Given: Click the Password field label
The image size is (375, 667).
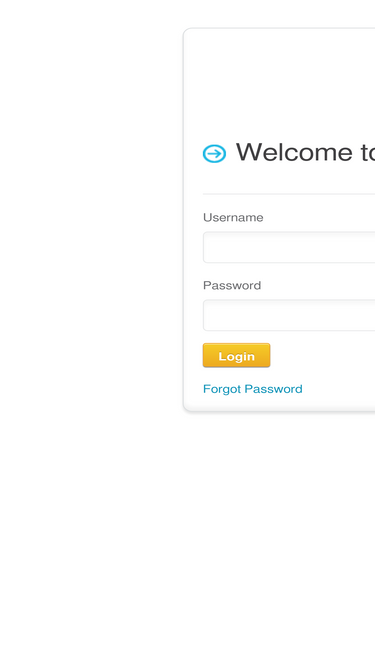Looking at the screenshot, I should (x=232, y=285).
